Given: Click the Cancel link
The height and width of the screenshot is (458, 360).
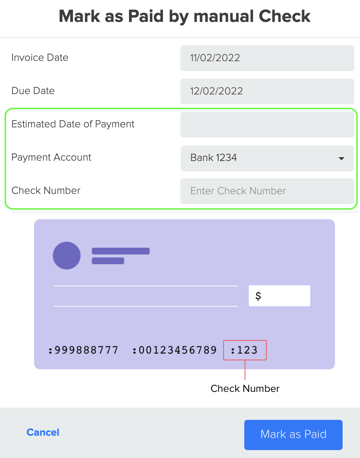Looking at the screenshot, I should [x=43, y=432].
